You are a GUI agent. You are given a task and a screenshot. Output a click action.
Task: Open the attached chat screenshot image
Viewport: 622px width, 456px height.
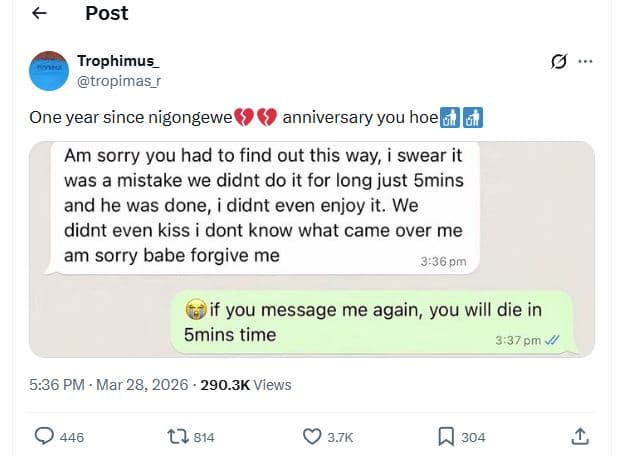311,248
